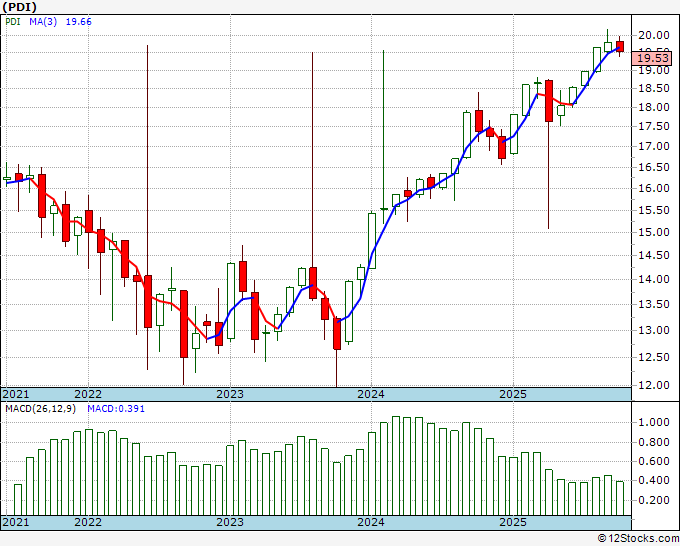This screenshot has width=680, height=546.
Task: Click the 12.00 price axis label
Action: [x=654, y=385]
